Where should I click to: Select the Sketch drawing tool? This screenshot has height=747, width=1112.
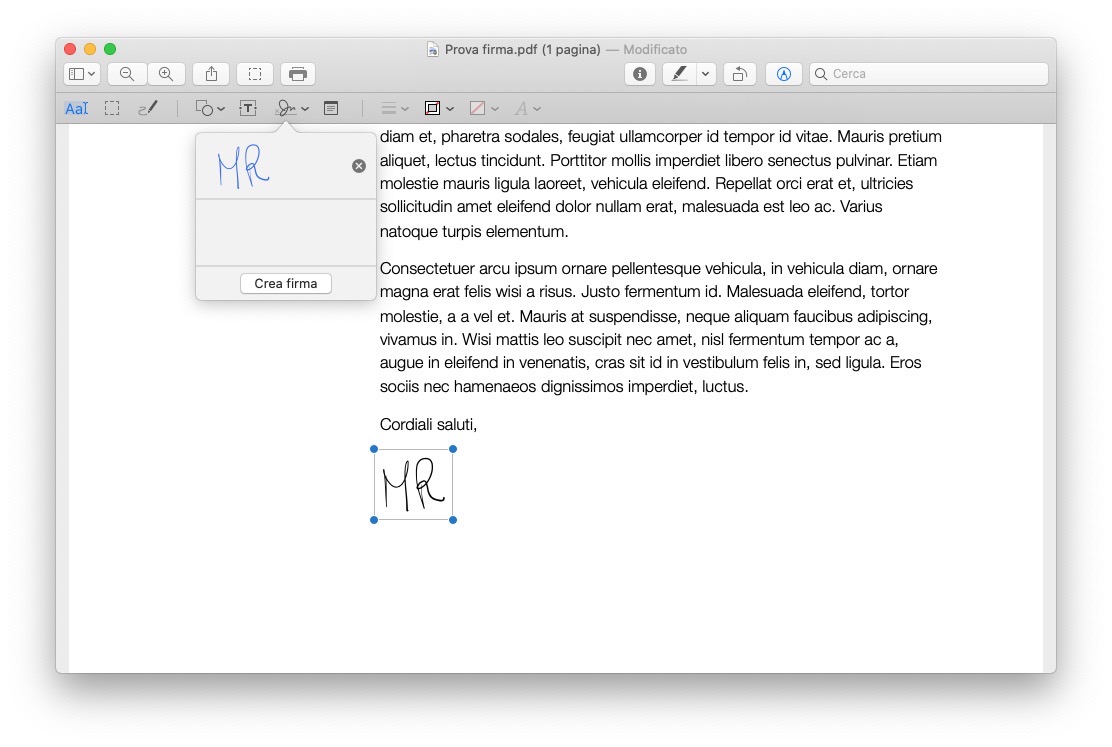148,109
